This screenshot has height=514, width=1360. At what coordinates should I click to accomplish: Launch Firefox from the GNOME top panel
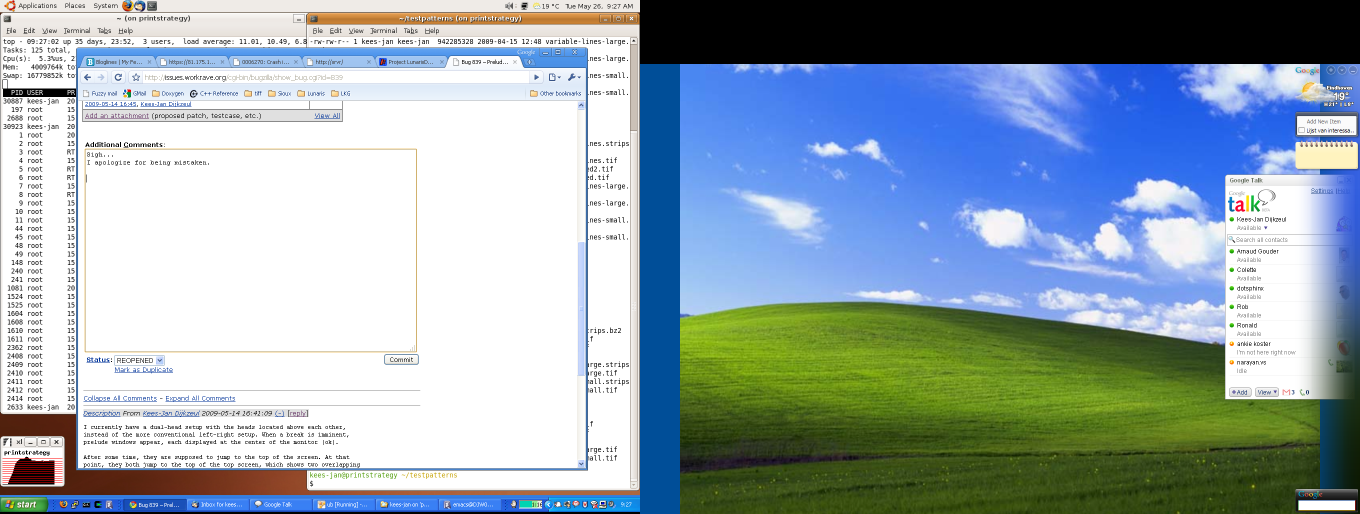(x=127, y=6)
